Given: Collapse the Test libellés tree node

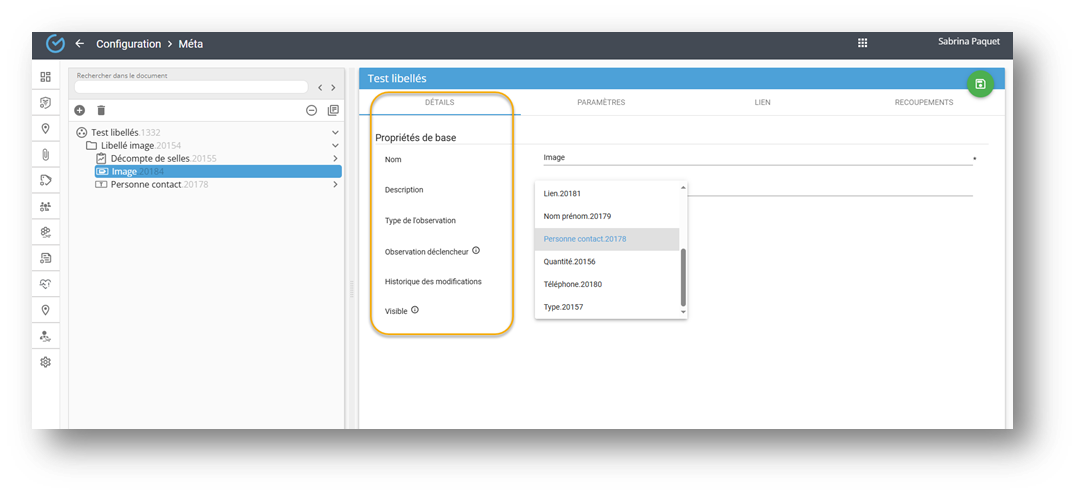Looking at the screenshot, I should click(335, 132).
